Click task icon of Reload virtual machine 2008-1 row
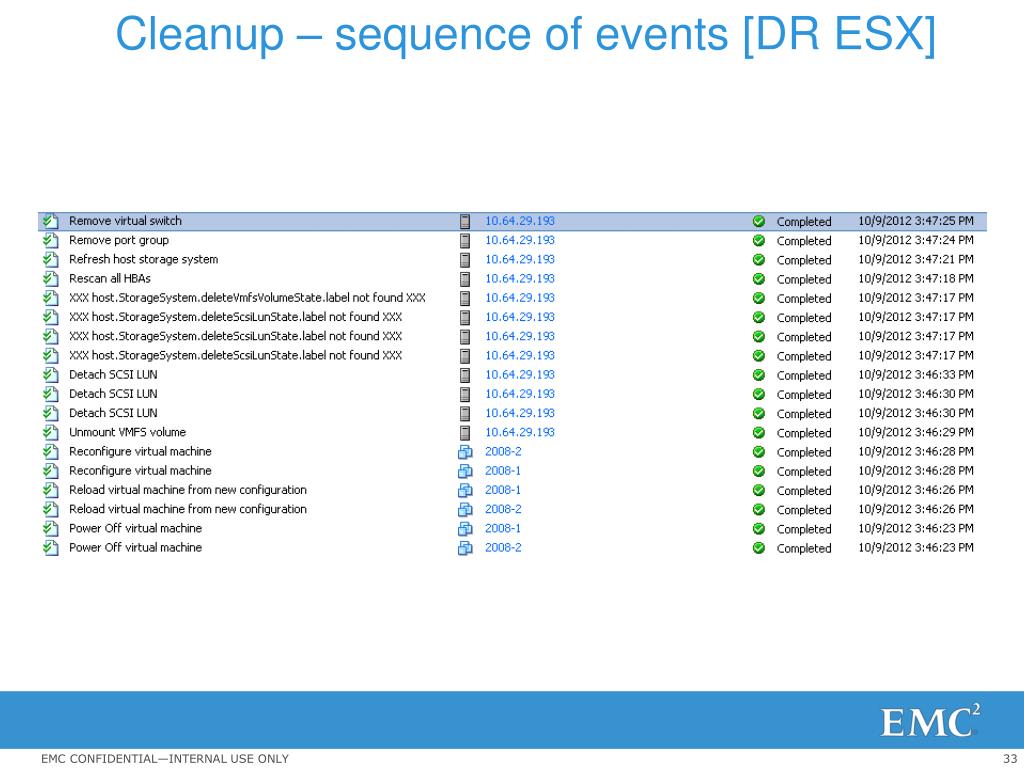1024x768 pixels. click(50, 490)
